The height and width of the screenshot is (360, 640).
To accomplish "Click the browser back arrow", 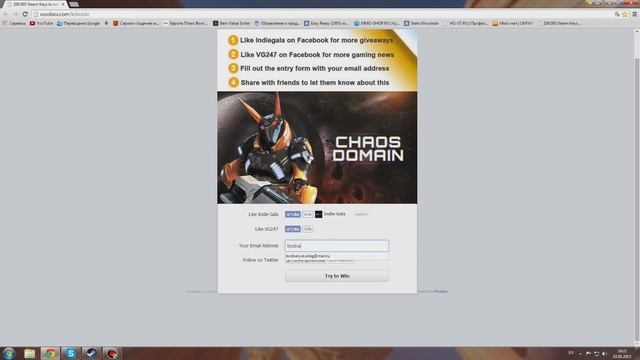I will click(6, 14).
